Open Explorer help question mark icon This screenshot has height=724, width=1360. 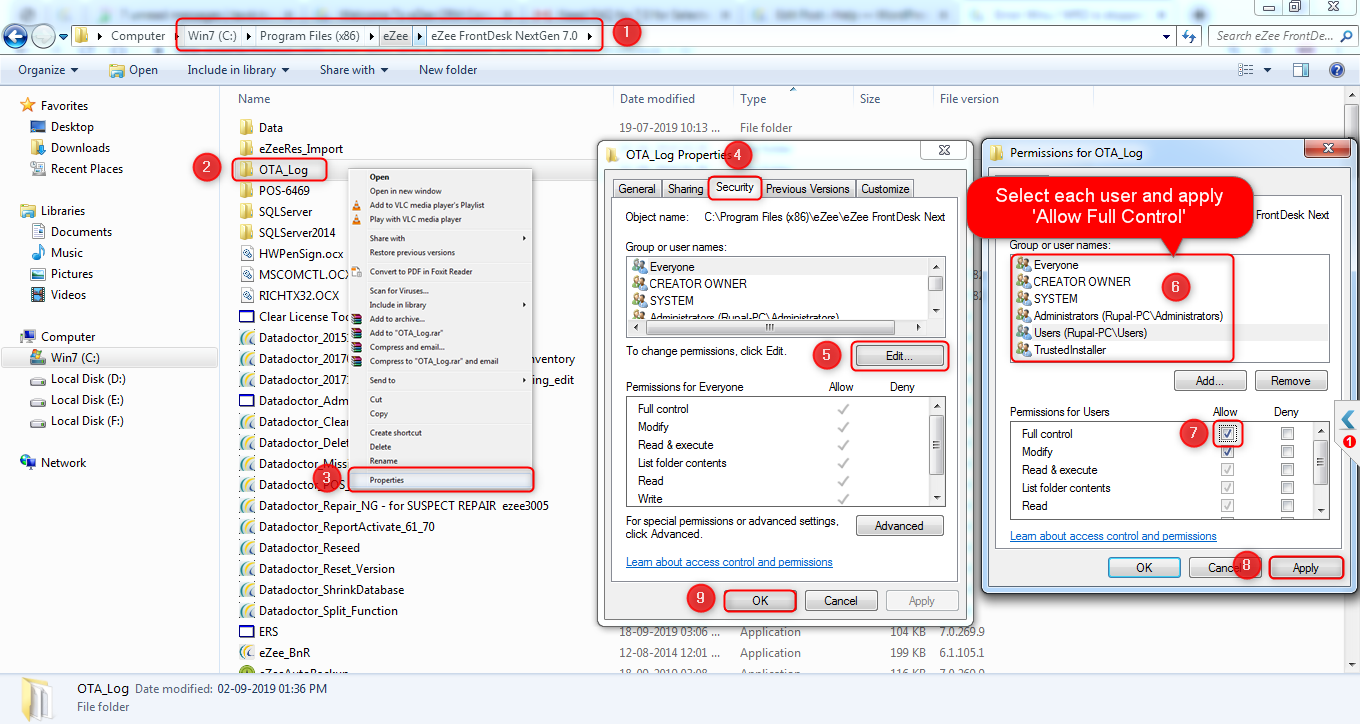click(1336, 70)
